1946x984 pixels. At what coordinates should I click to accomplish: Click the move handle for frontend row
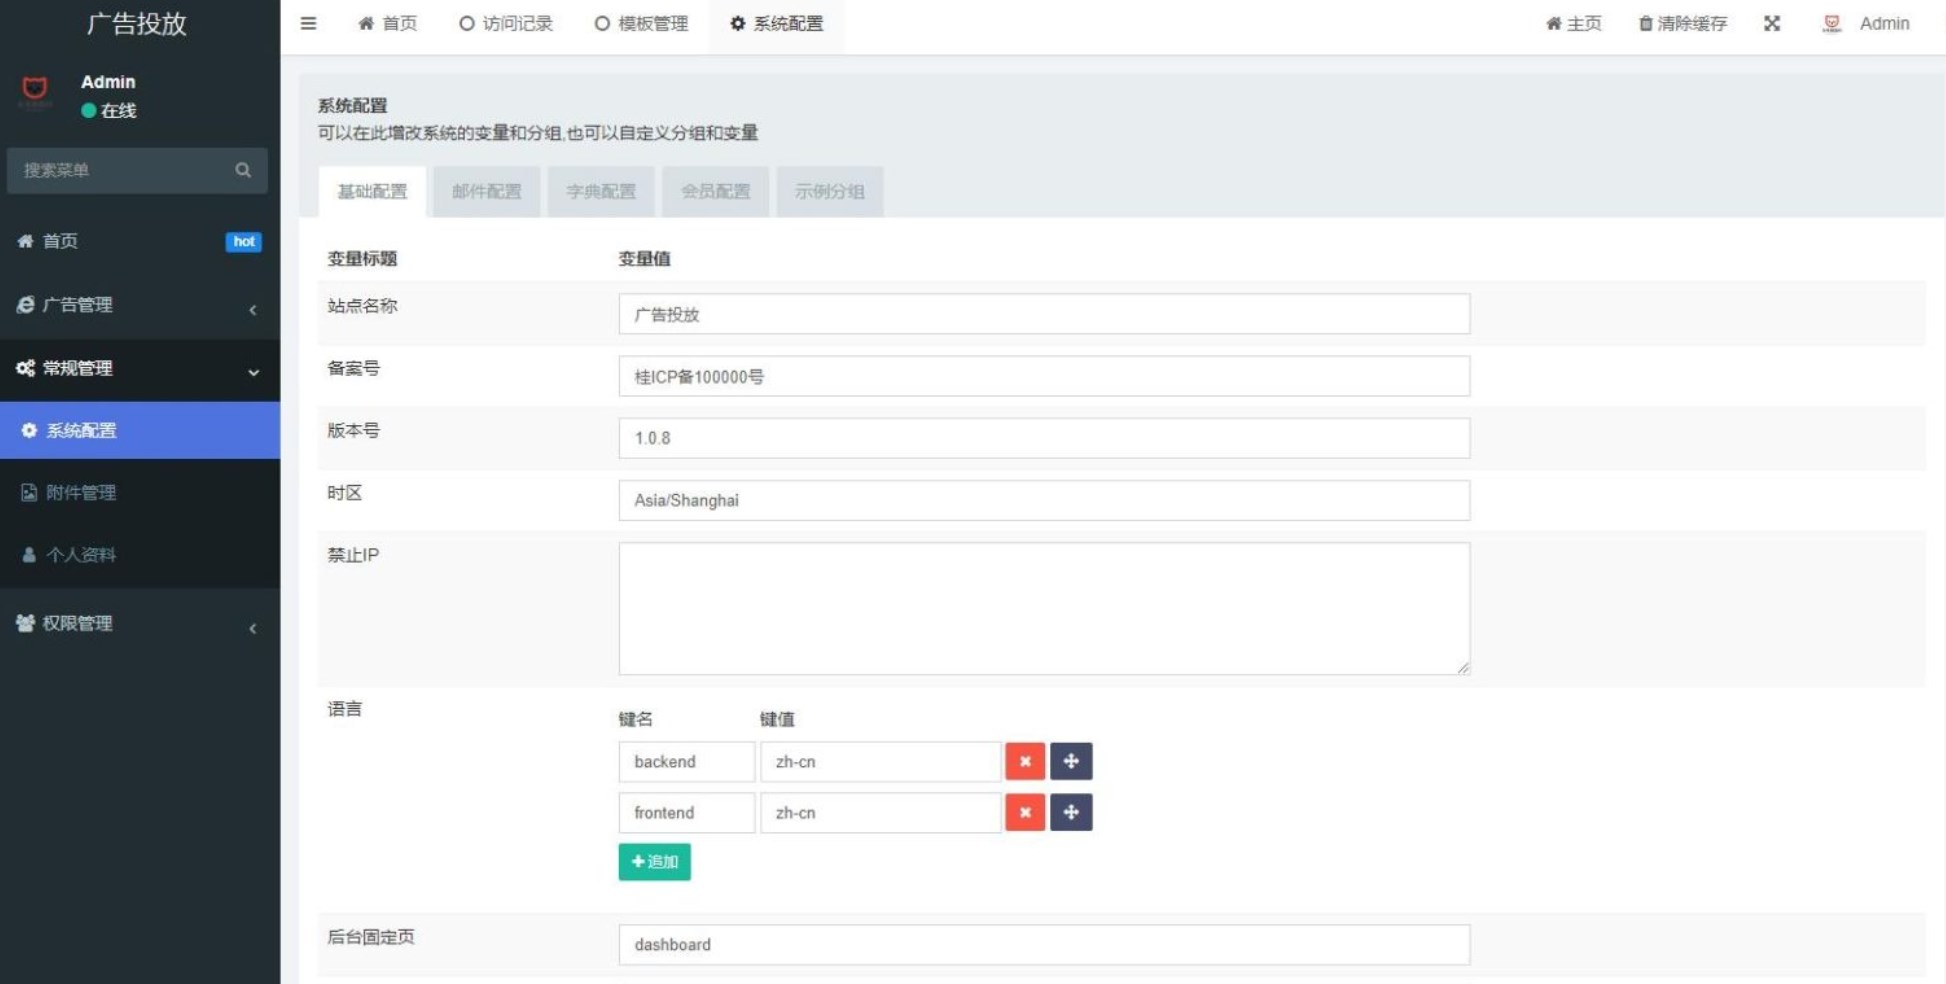click(x=1071, y=812)
